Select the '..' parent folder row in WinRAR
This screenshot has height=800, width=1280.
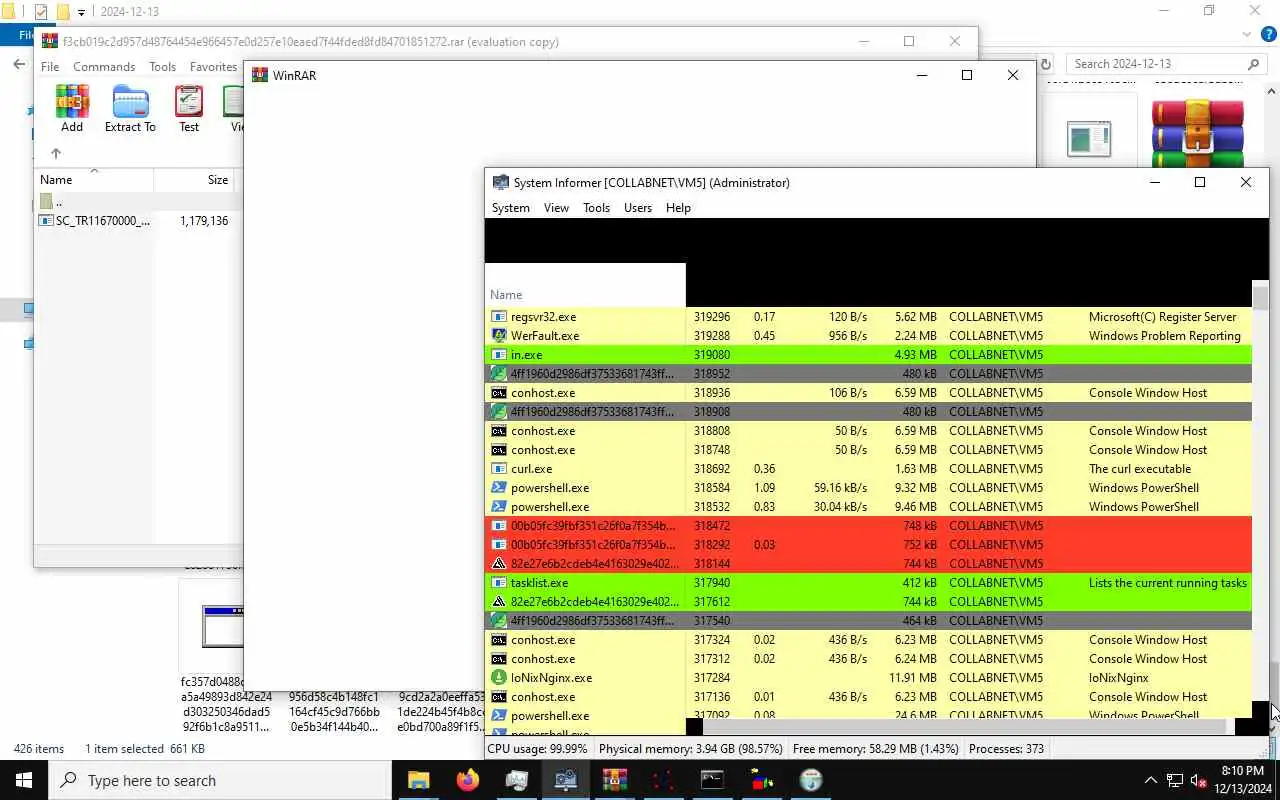[136, 202]
